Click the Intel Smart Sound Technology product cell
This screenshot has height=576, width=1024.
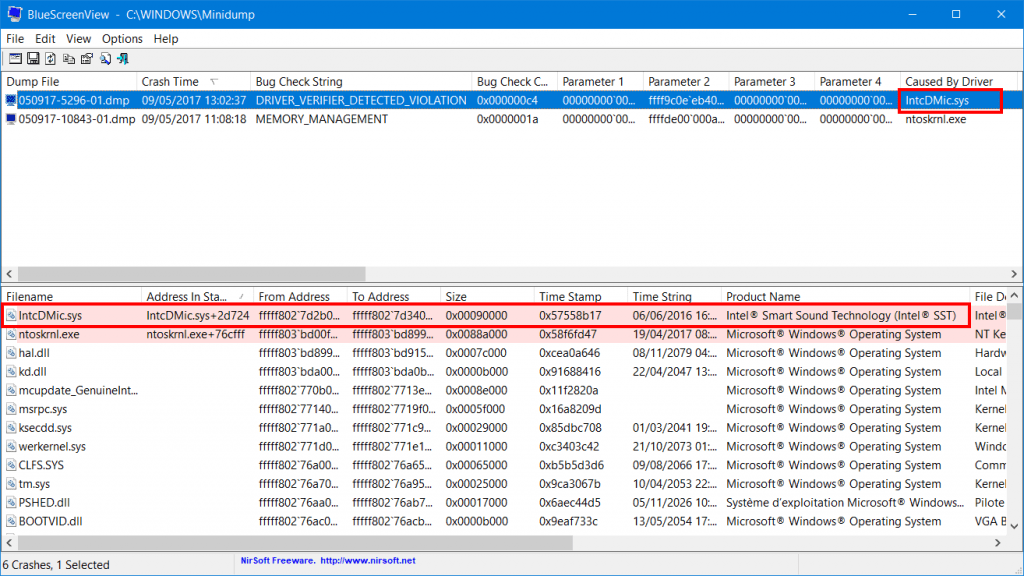841,315
